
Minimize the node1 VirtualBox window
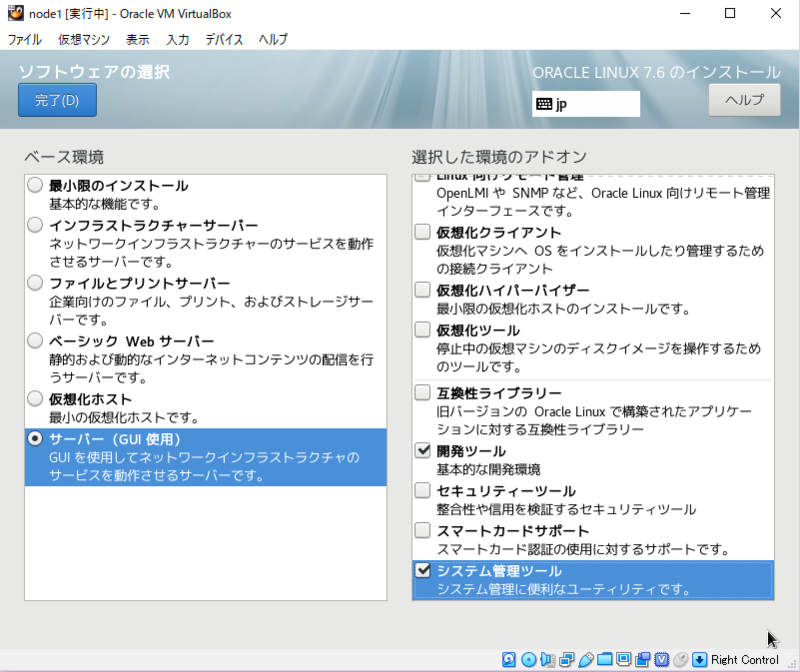(685, 13)
